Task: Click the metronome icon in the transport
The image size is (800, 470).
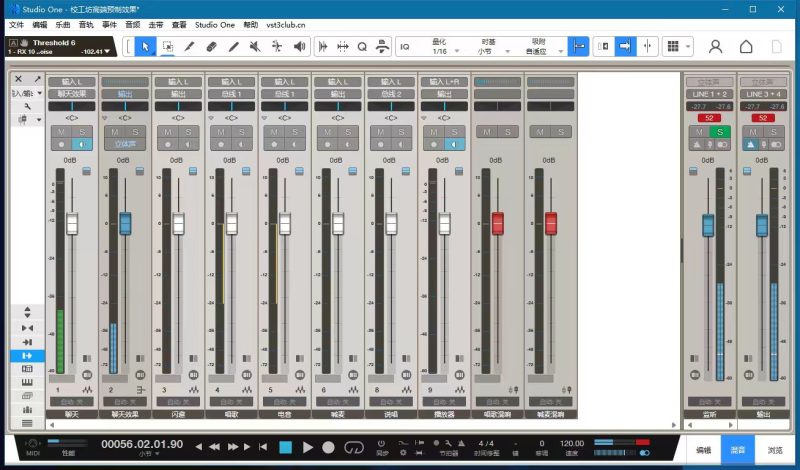Action: click(x=461, y=443)
